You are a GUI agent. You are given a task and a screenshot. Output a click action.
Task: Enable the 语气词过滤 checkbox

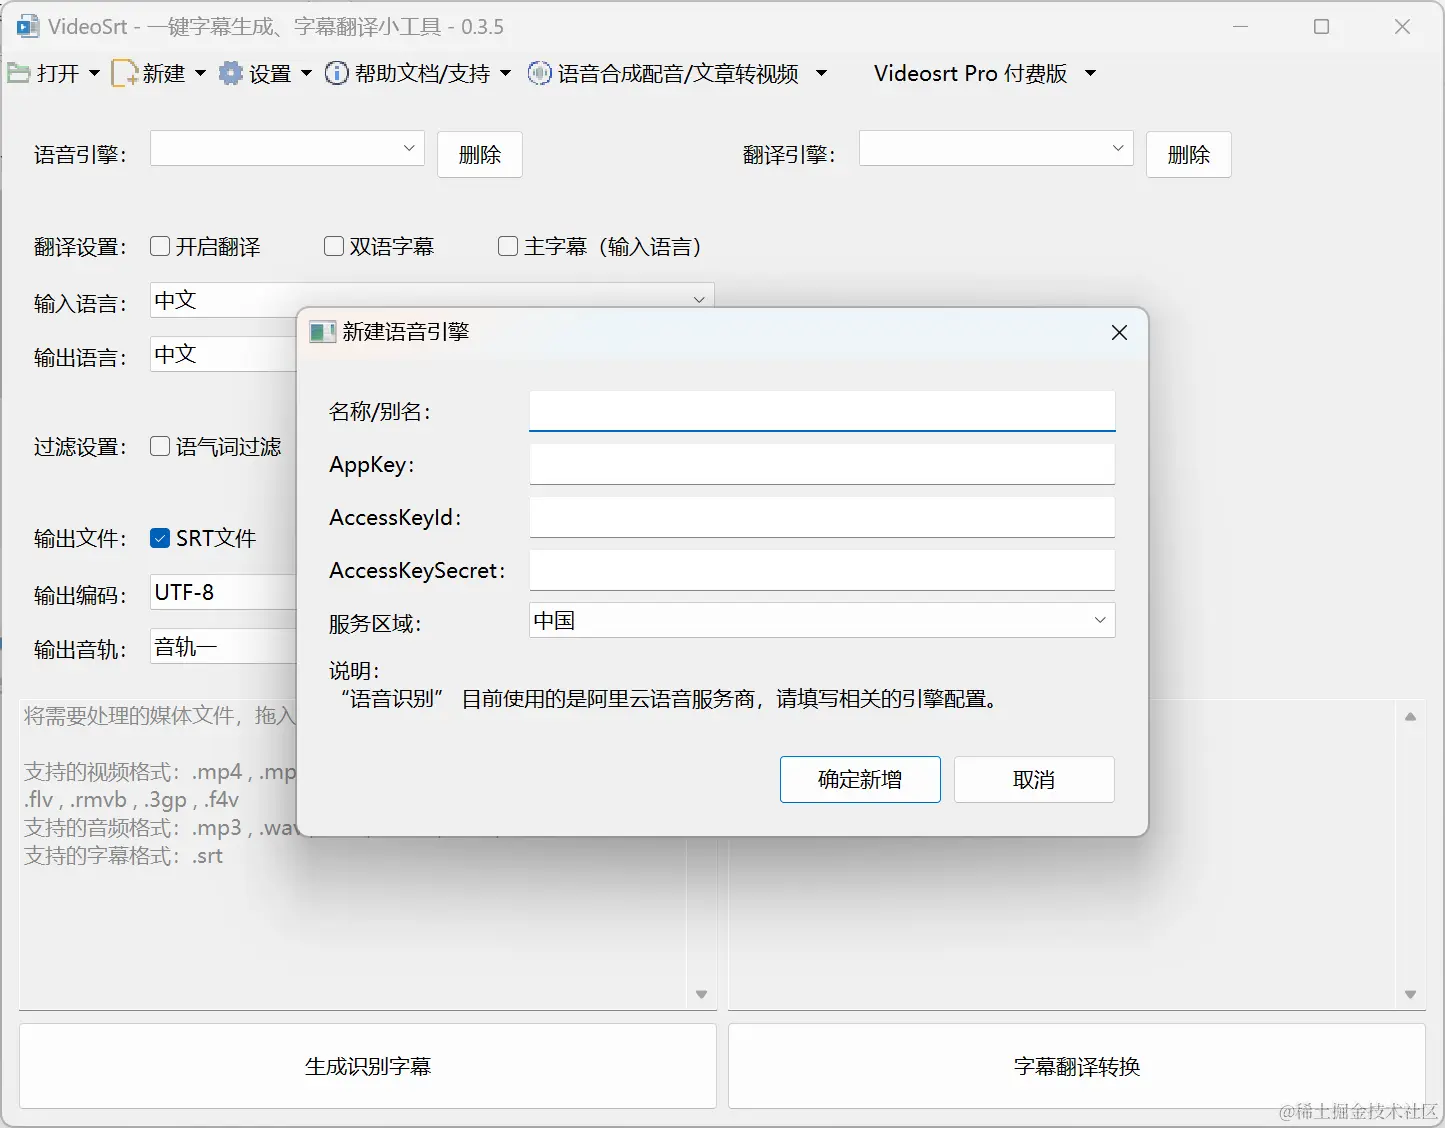point(160,446)
